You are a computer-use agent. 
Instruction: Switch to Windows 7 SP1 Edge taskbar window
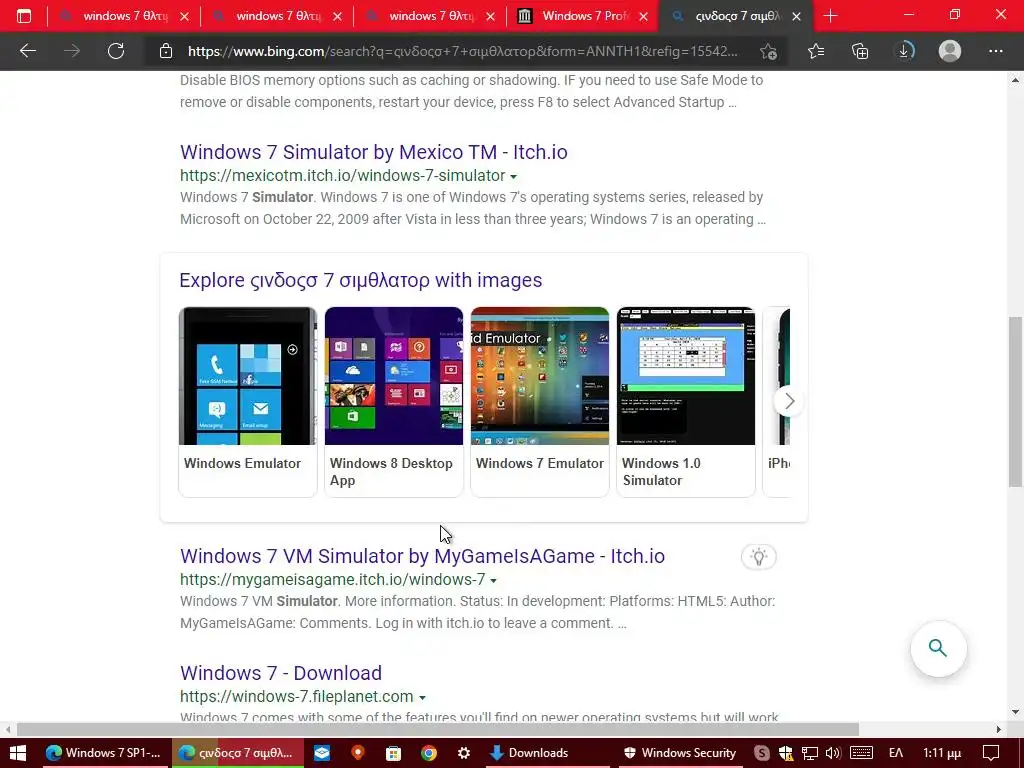[103, 753]
